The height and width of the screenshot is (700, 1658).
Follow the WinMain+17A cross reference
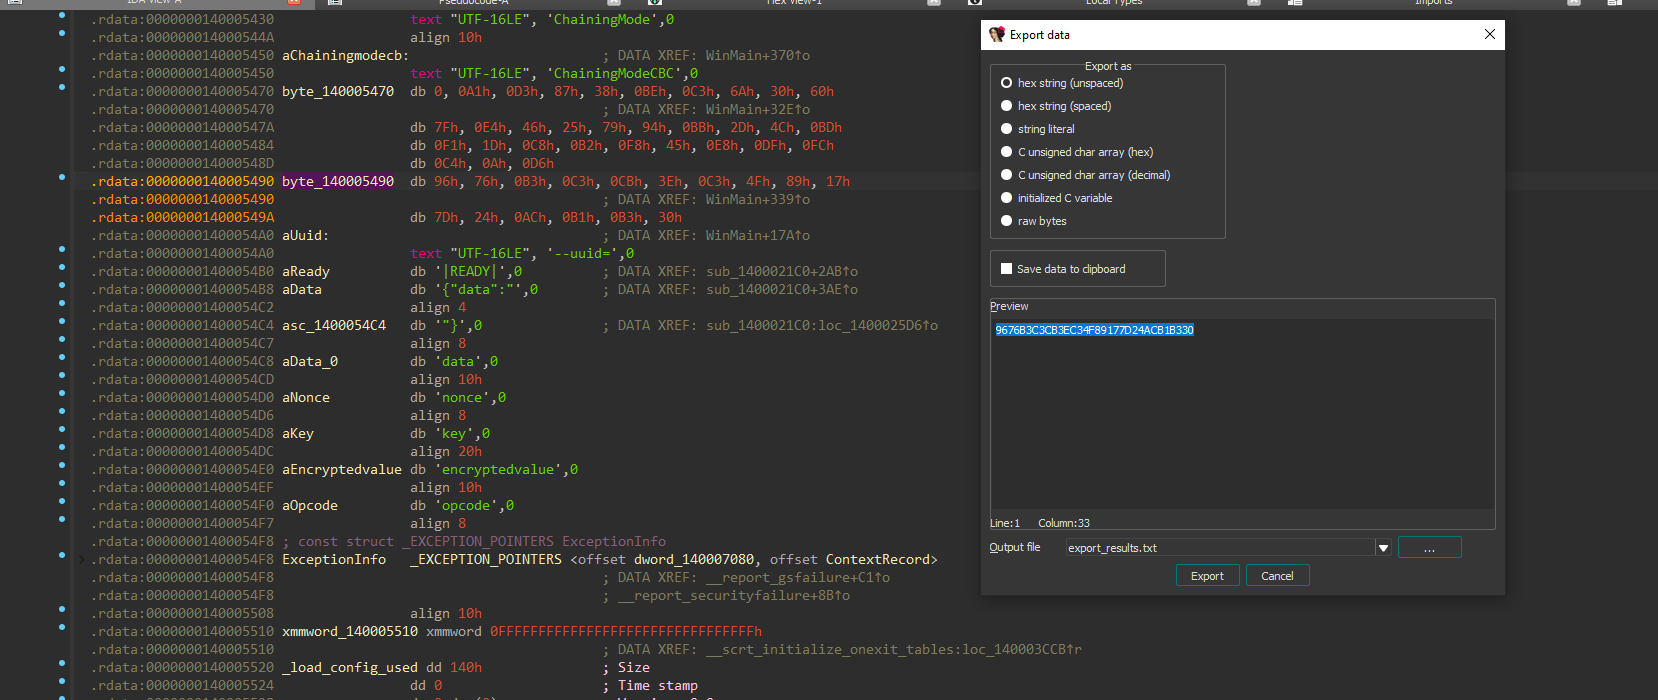[757, 235]
